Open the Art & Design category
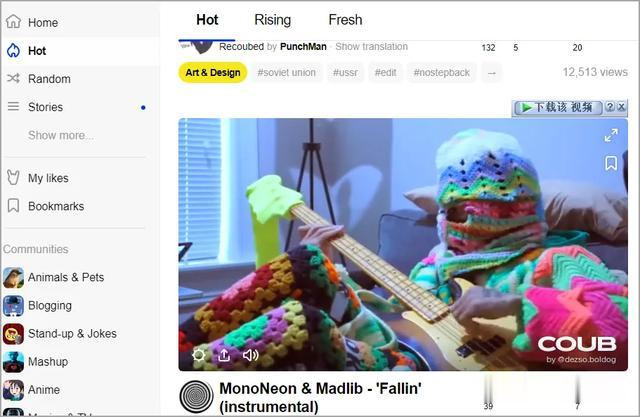Viewport: 640px width, 417px height. click(213, 73)
